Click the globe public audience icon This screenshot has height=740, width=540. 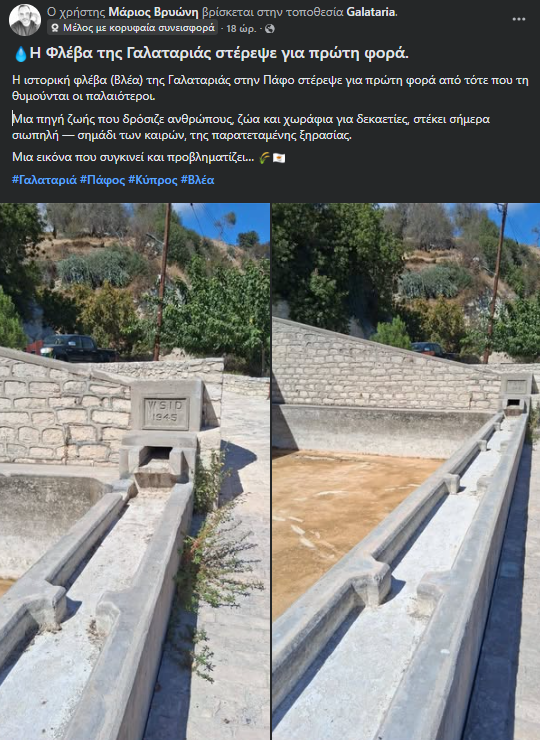pos(270,29)
